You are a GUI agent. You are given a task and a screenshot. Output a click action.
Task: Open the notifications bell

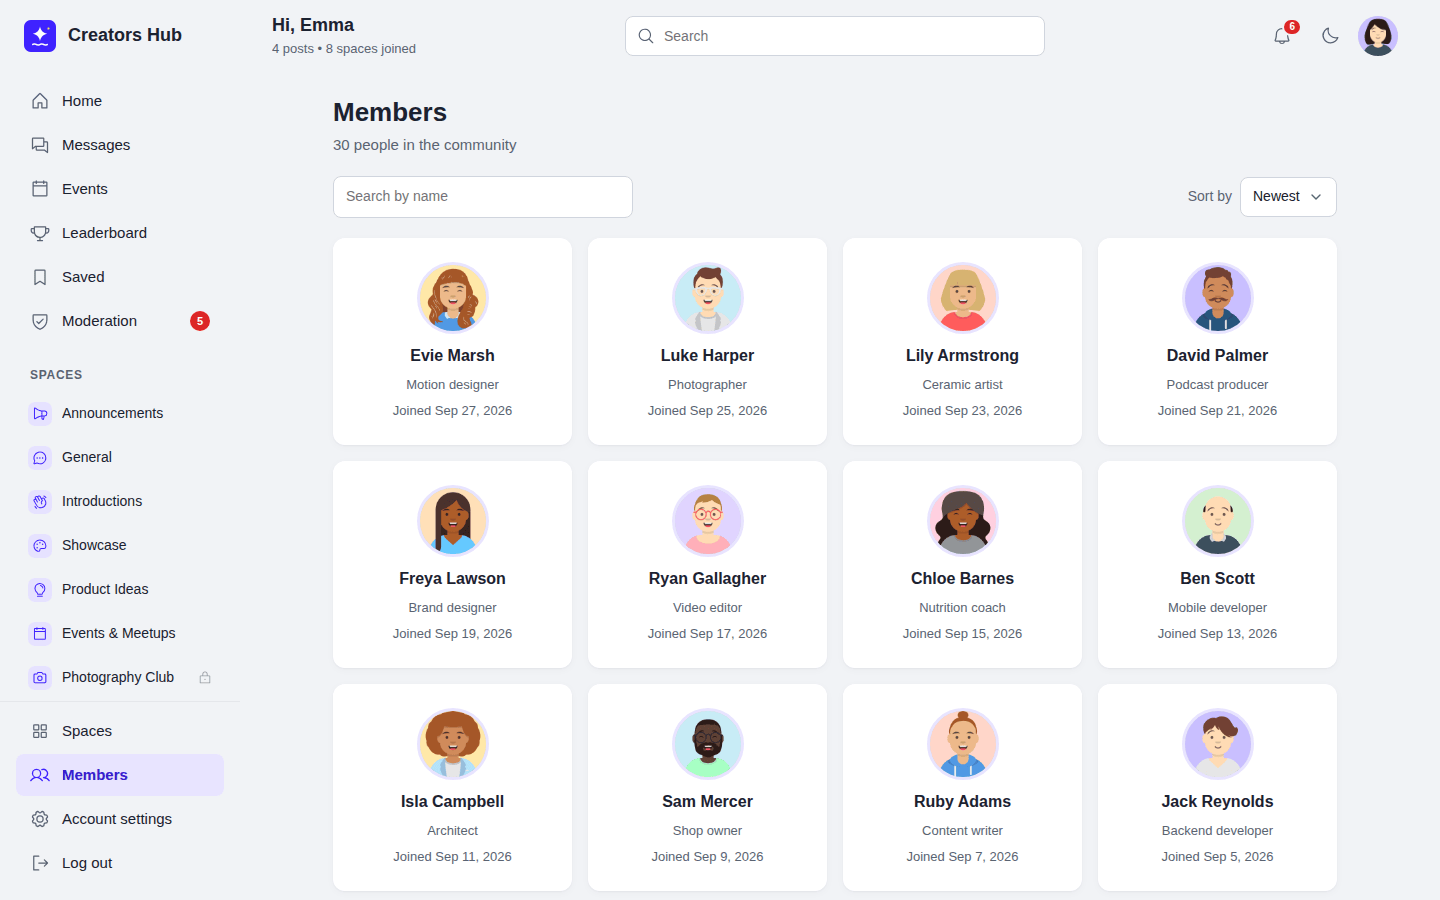pyautogui.click(x=1282, y=36)
